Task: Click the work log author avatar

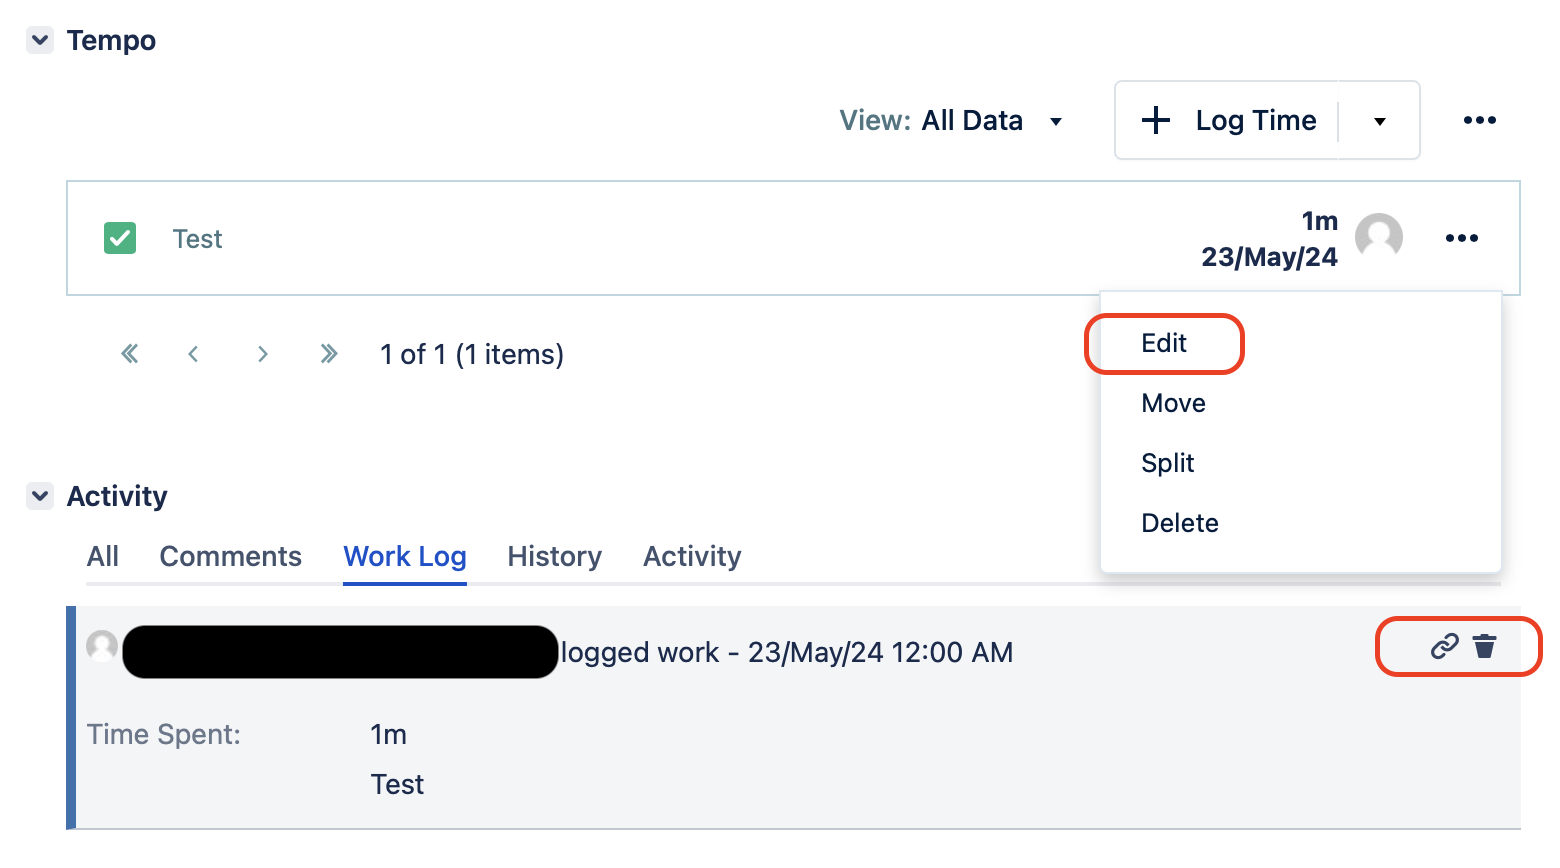Action: pos(102,646)
